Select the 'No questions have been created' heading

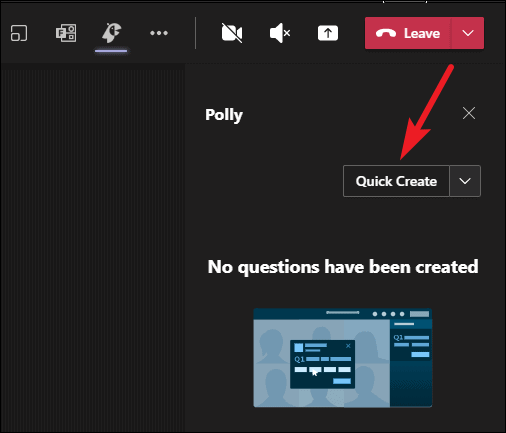(x=343, y=267)
